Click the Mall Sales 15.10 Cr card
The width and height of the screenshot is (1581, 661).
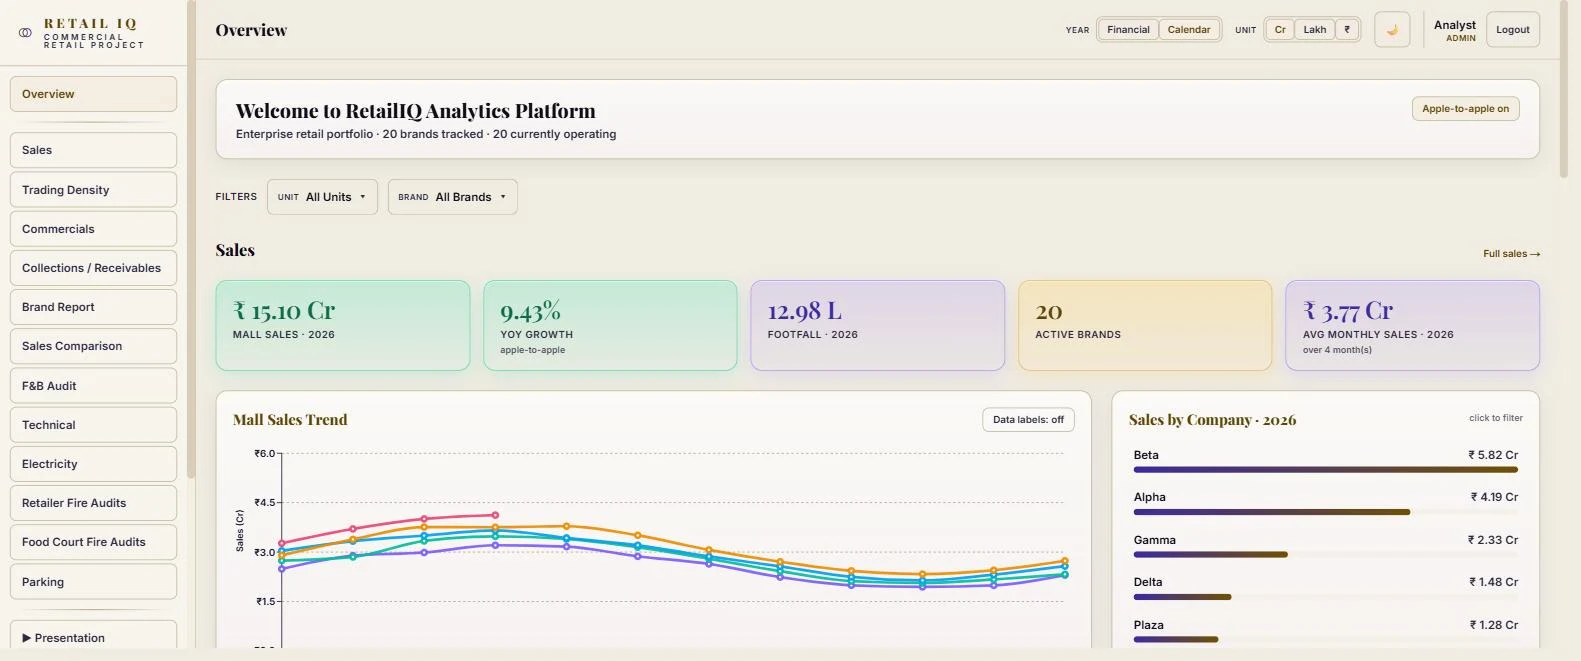point(343,325)
